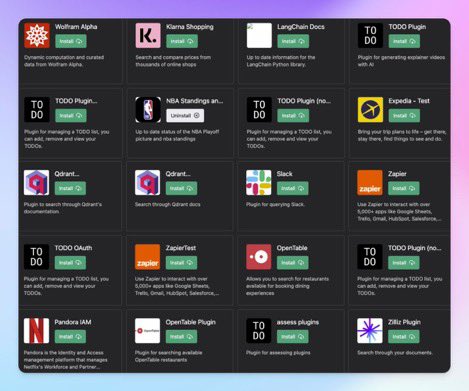469x391 pixels.
Task: Click the orange logo beside the Zapier title
Action: [x=370, y=183]
